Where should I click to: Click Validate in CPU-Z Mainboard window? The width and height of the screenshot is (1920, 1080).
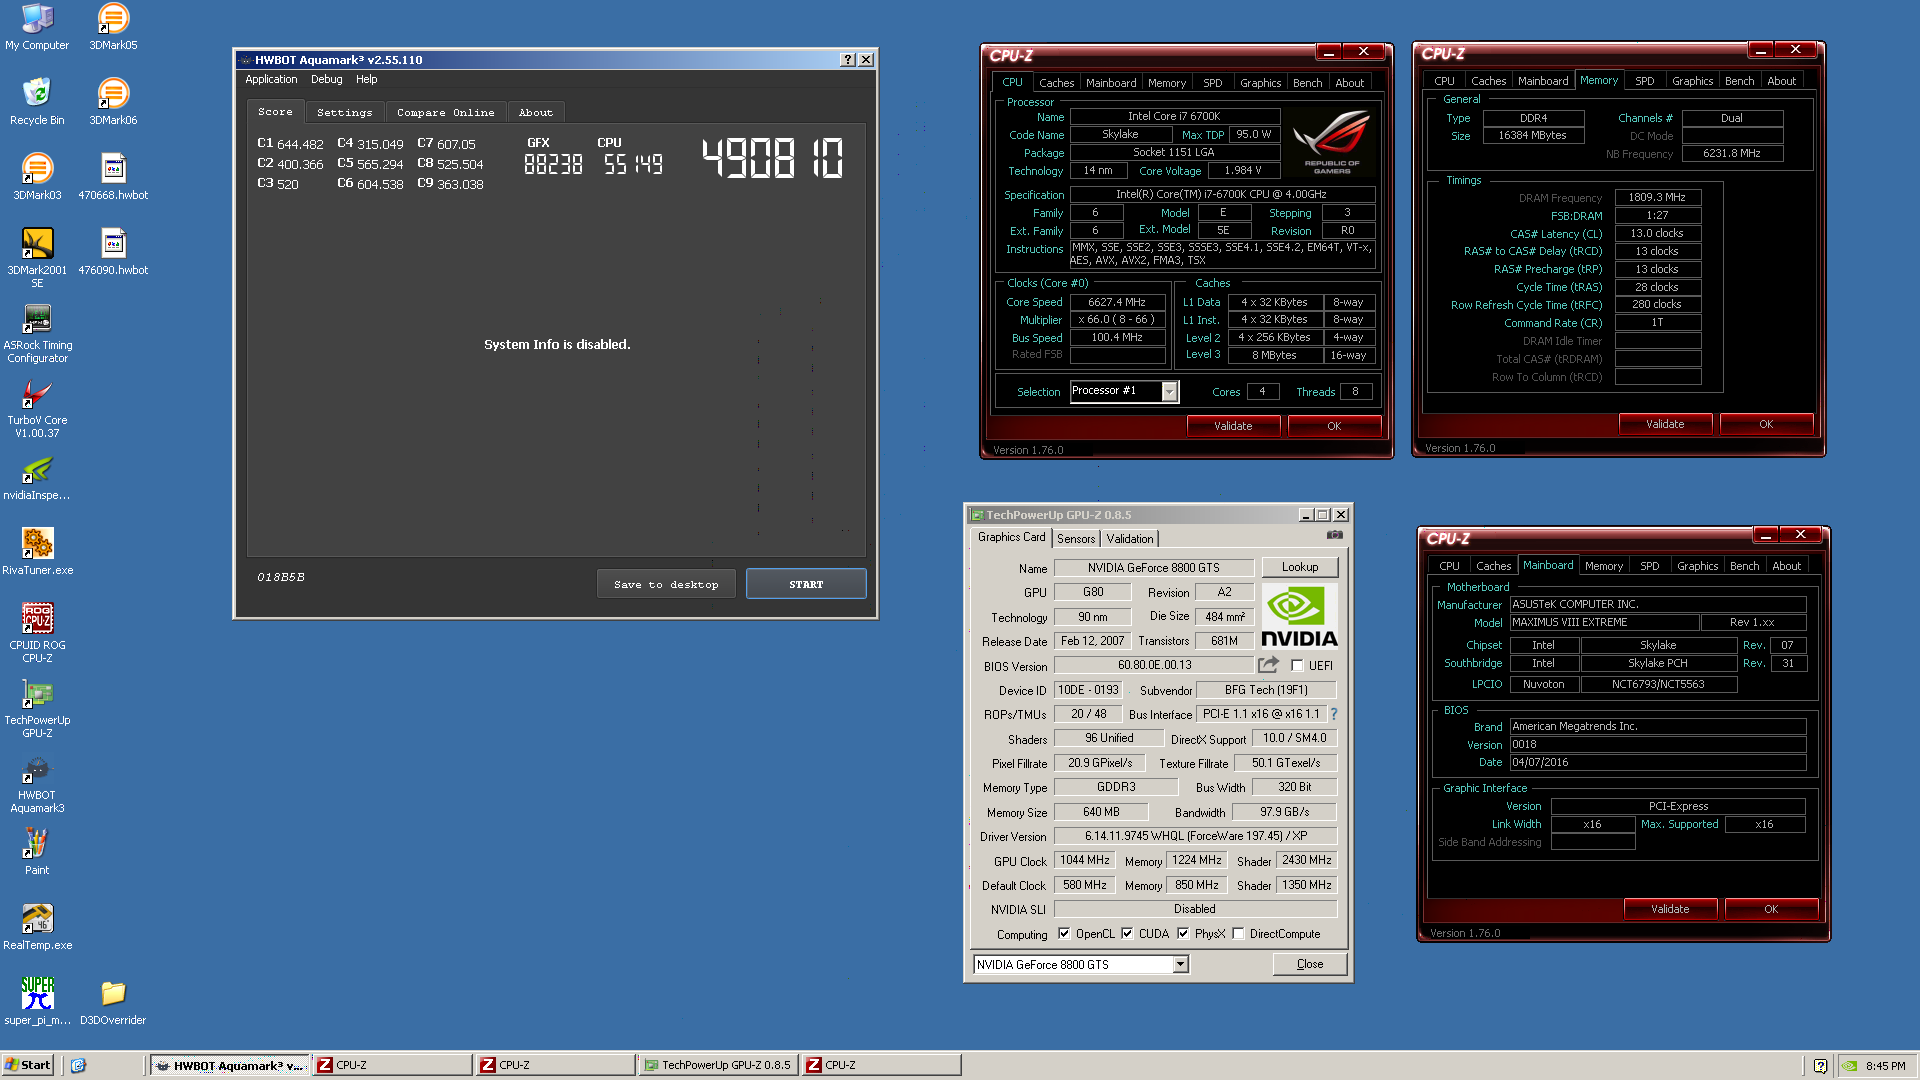(1670, 909)
